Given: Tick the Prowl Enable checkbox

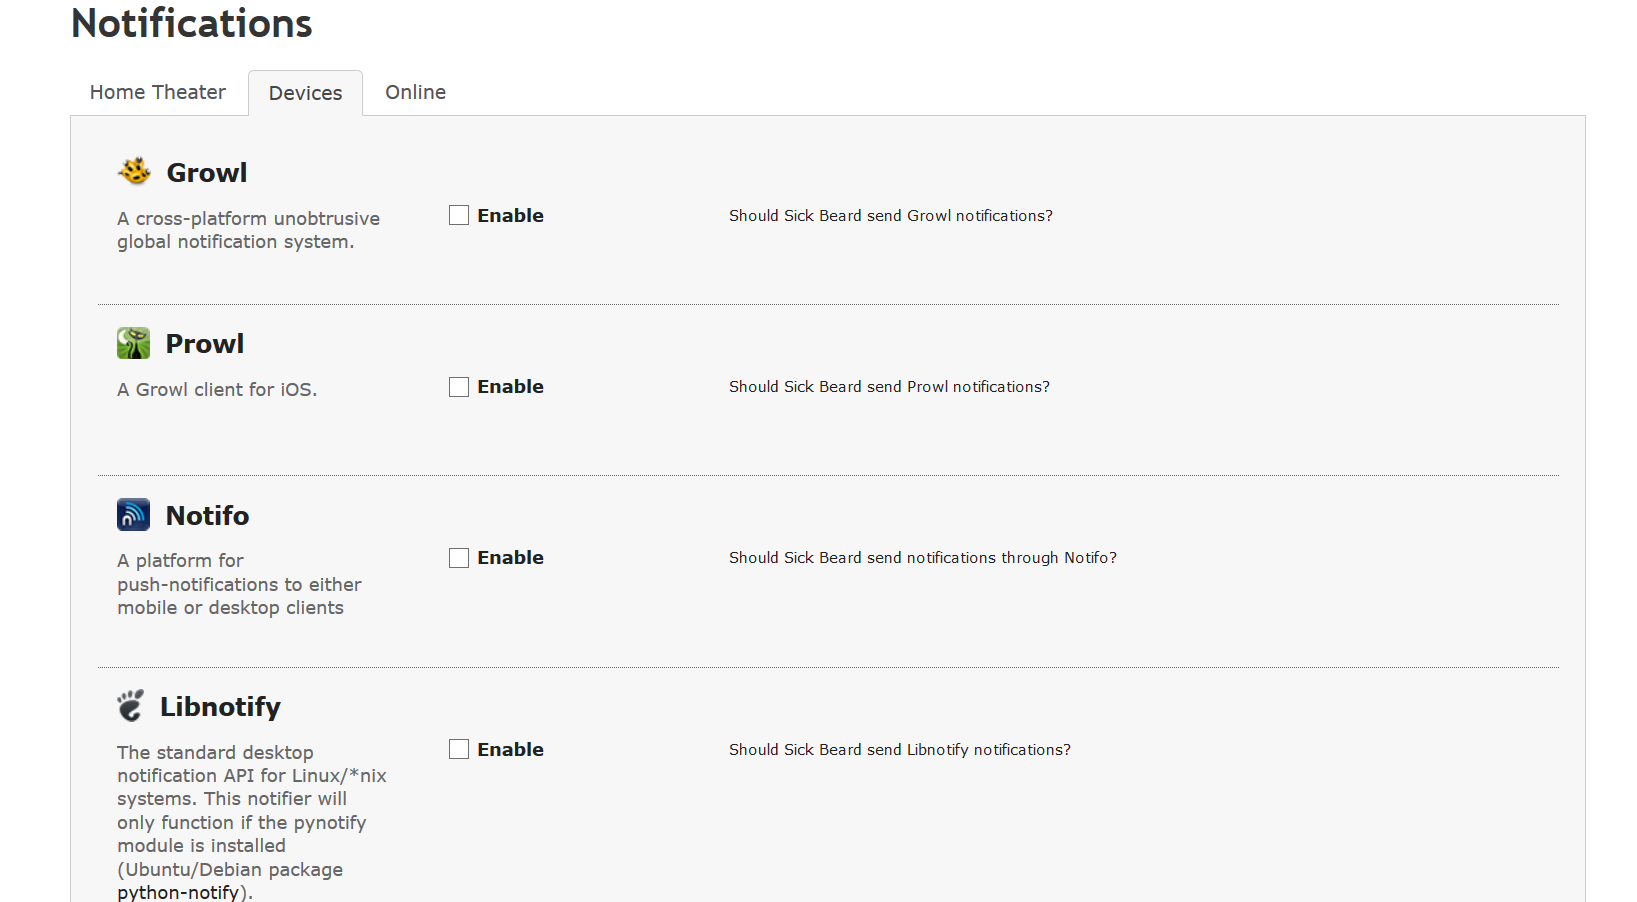Looking at the screenshot, I should pos(459,387).
